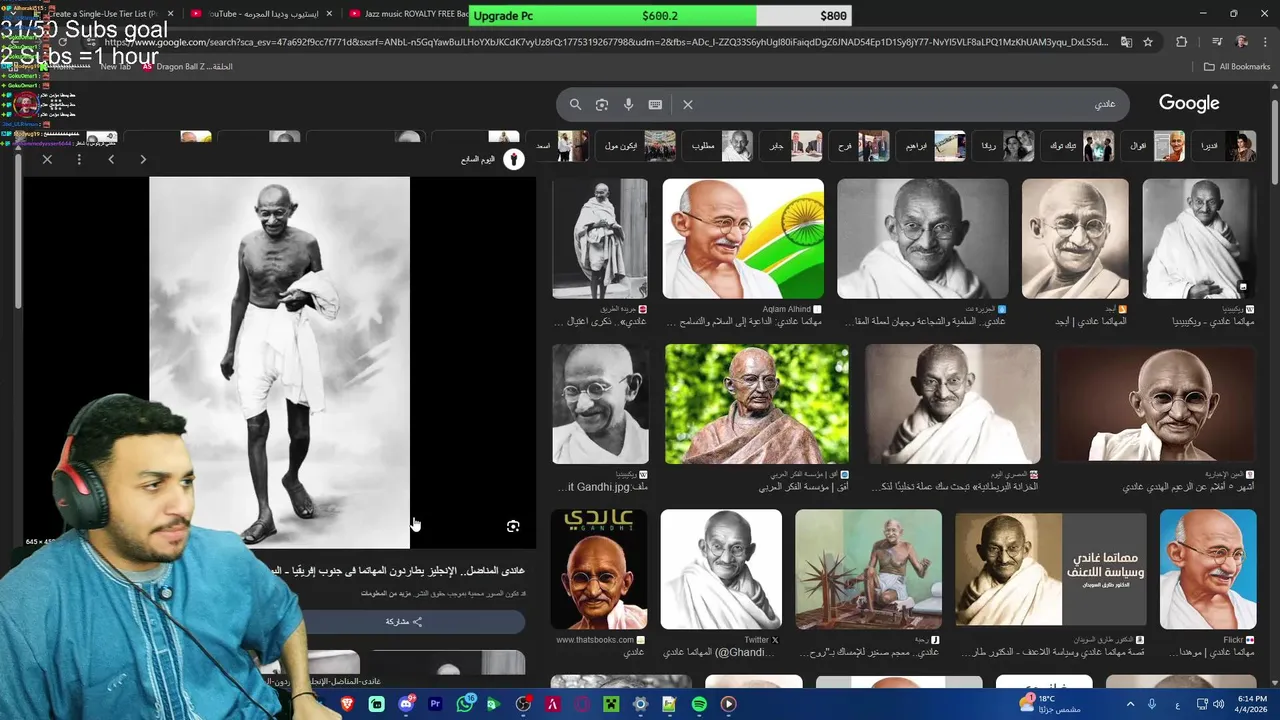Open Spotify from the taskbar
Screen dimensions: 1280x720
[x=699, y=704]
